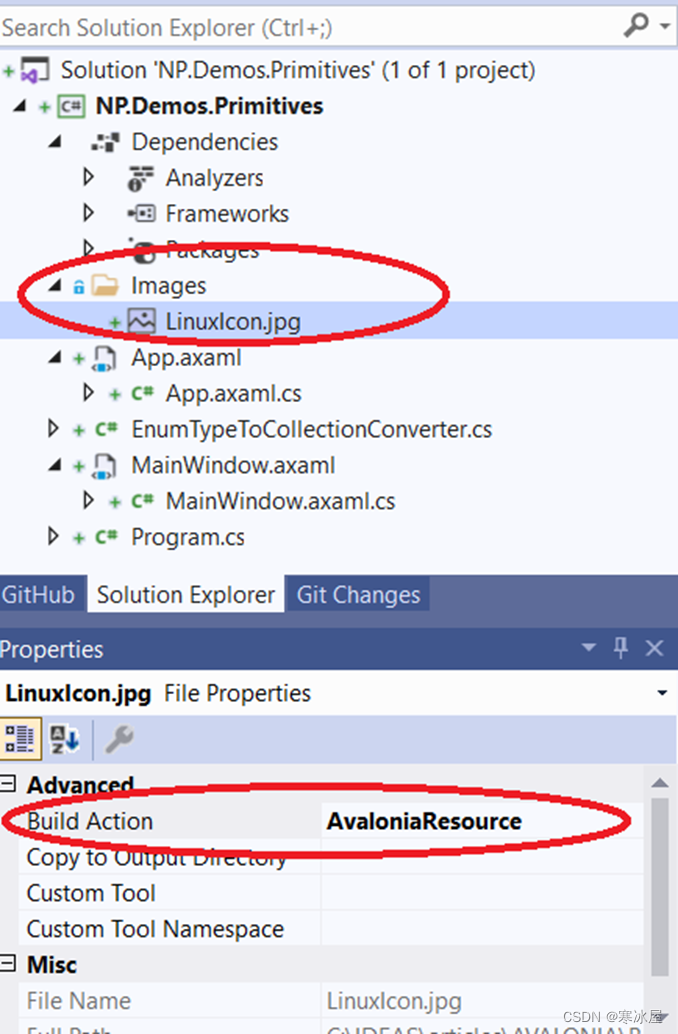Select MainWindow.axaml.cs in Solution Explorer
The width and height of the screenshot is (678, 1034).
point(280,500)
